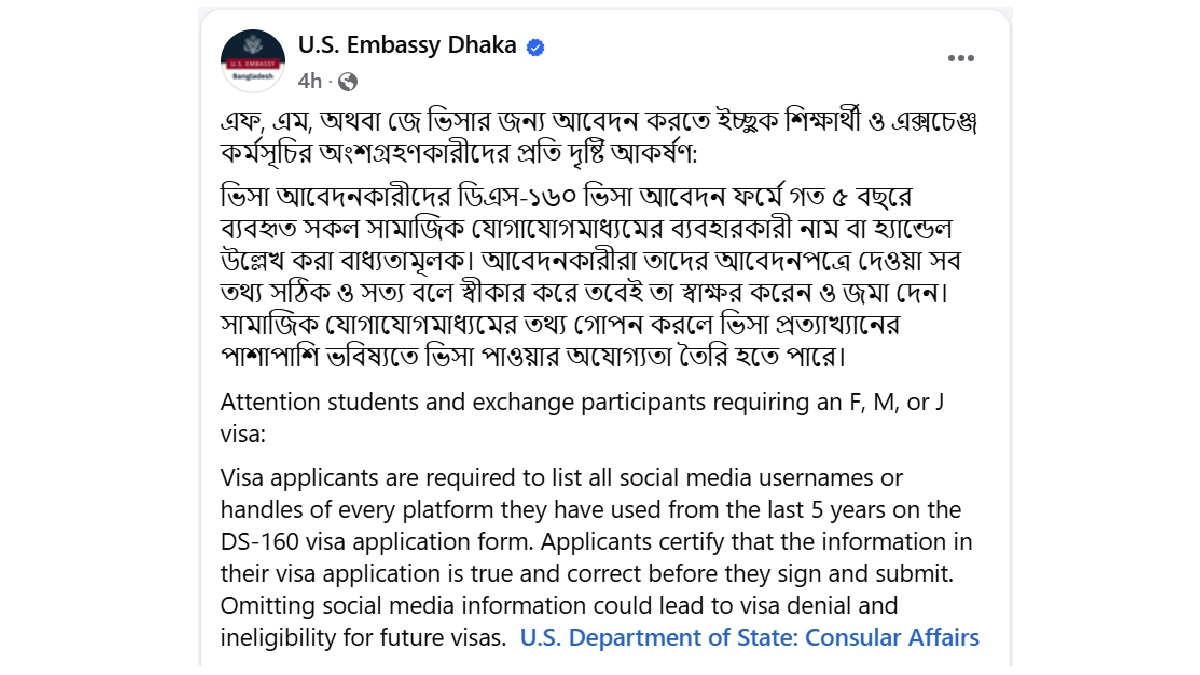Click the blue verified badge icon

536,47
